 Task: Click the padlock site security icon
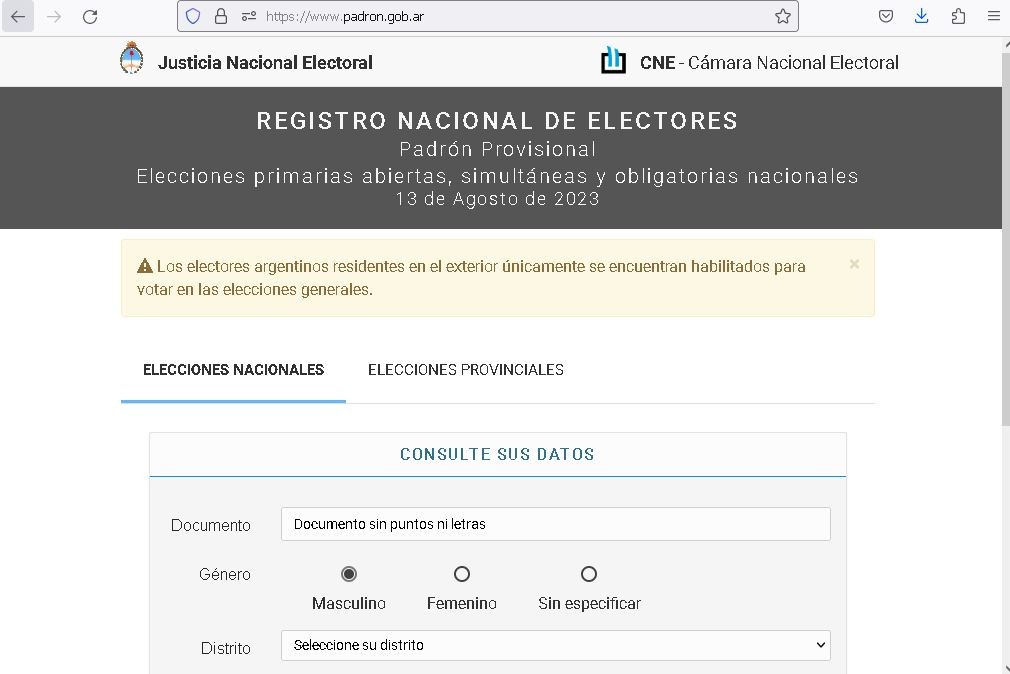pyautogui.click(x=221, y=16)
